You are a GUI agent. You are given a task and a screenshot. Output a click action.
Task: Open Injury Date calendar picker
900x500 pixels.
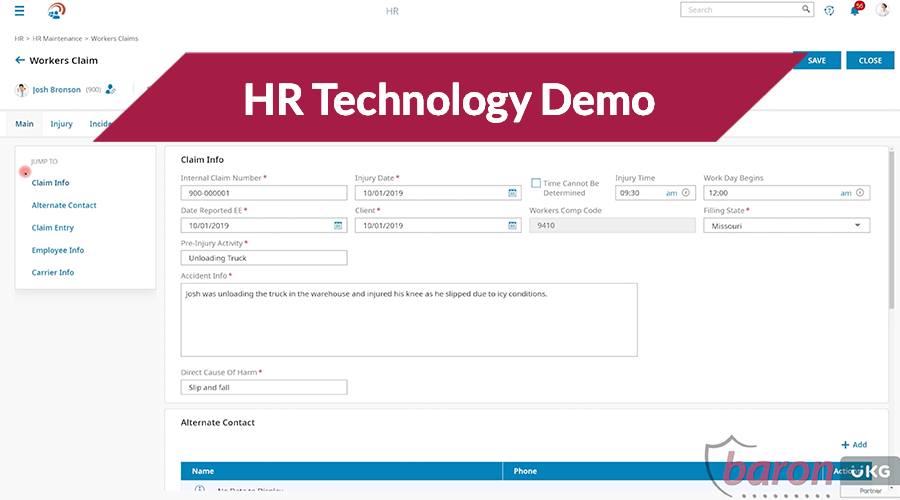tap(512, 193)
